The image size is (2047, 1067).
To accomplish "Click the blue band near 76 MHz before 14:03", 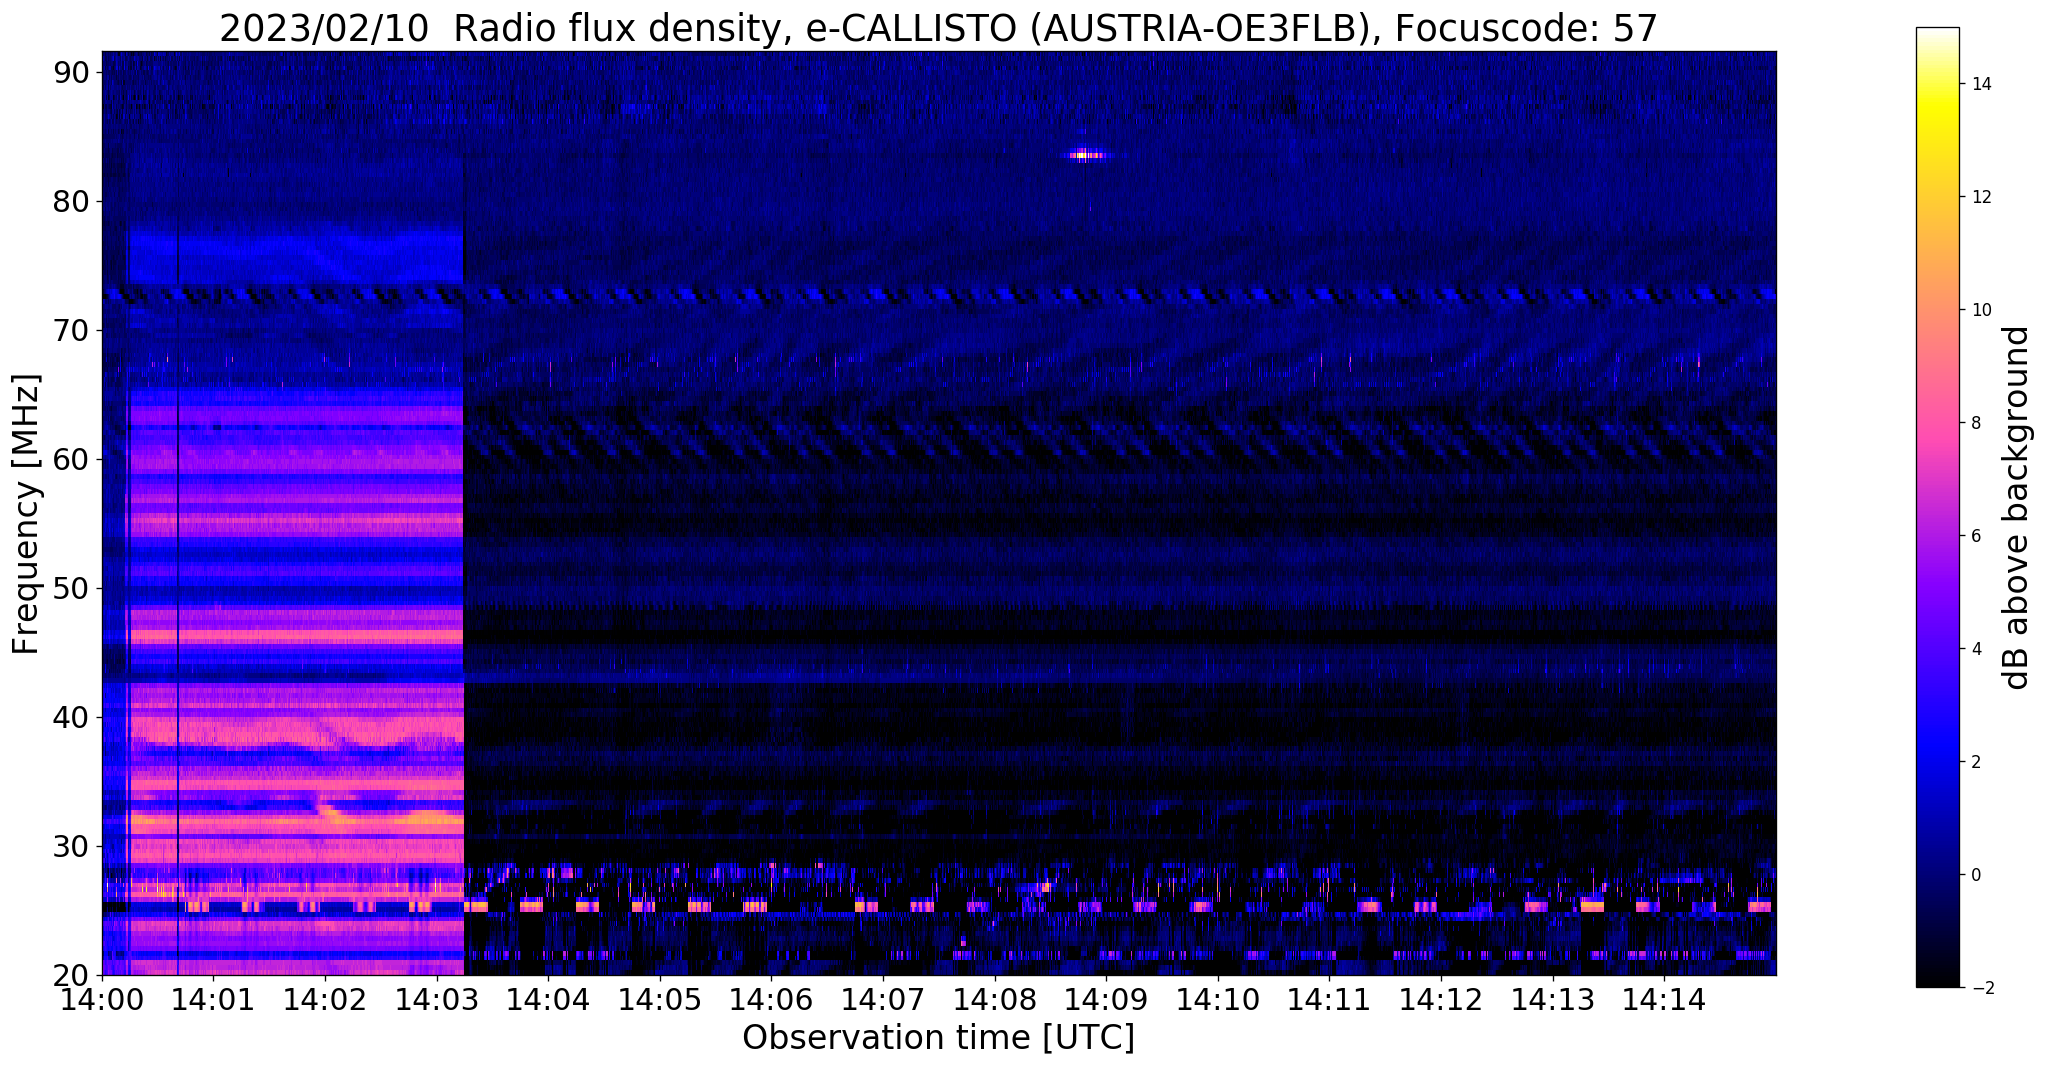I will click(297, 256).
